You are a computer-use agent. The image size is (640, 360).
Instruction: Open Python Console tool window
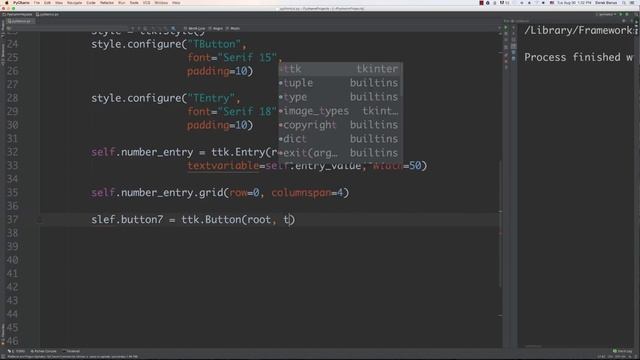[44, 351]
